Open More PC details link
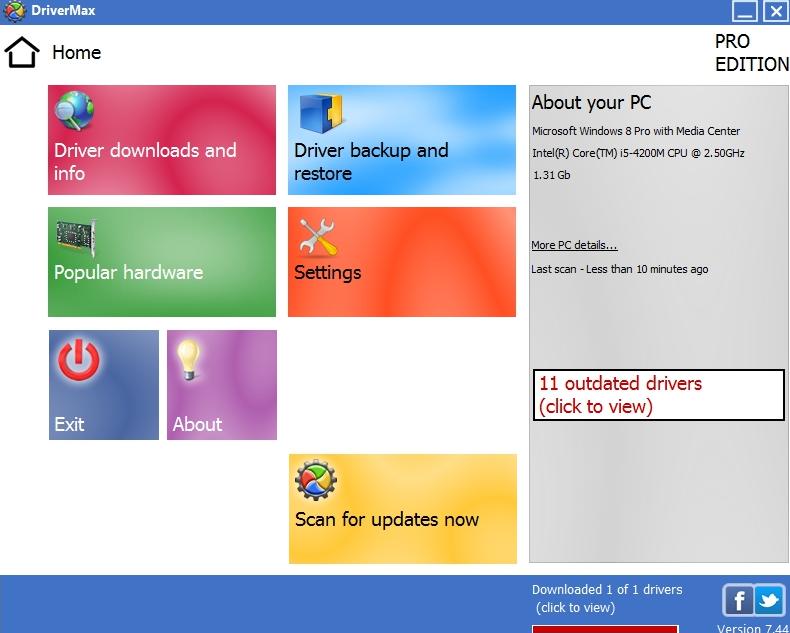This screenshot has height=633, width=790. click(574, 245)
